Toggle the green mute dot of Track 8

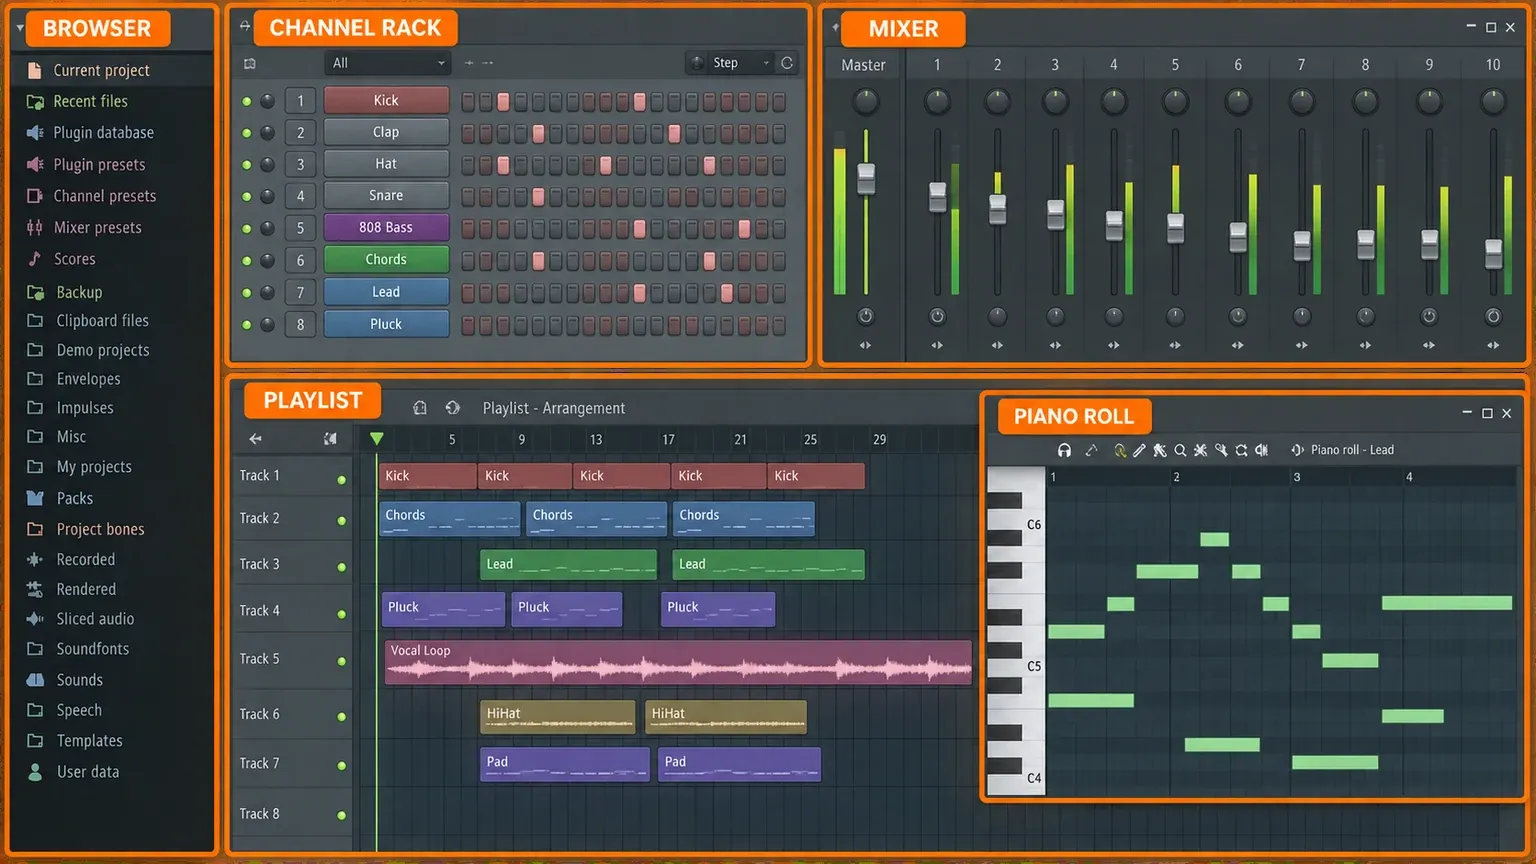pos(342,816)
